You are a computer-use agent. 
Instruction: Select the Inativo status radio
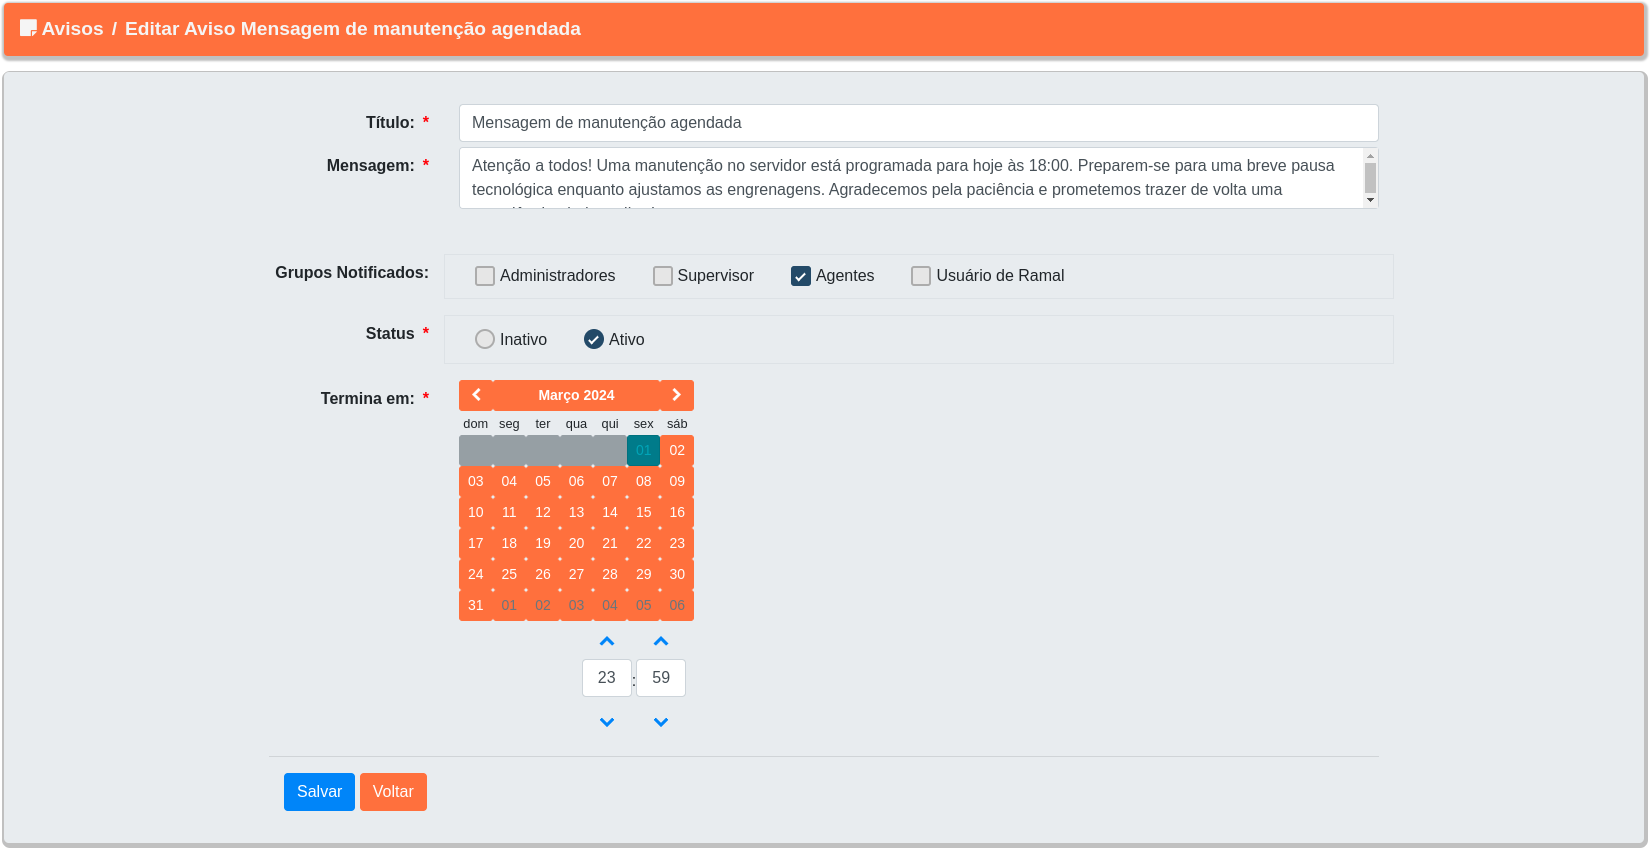pyautogui.click(x=485, y=339)
